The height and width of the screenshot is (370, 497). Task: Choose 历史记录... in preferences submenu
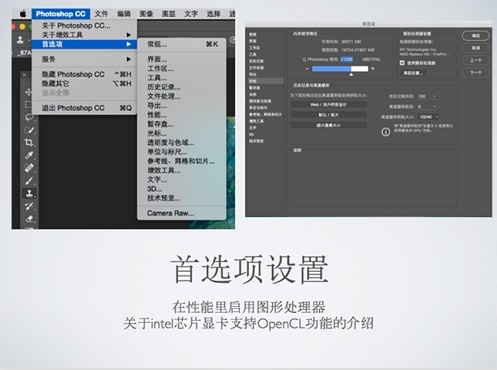[182, 87]
